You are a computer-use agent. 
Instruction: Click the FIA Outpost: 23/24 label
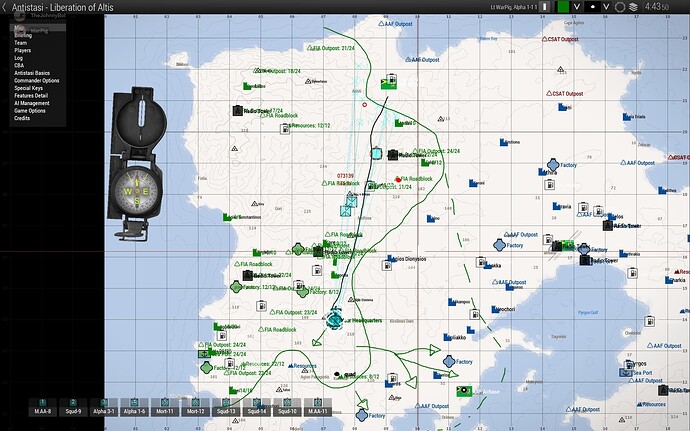click(294, 312)
